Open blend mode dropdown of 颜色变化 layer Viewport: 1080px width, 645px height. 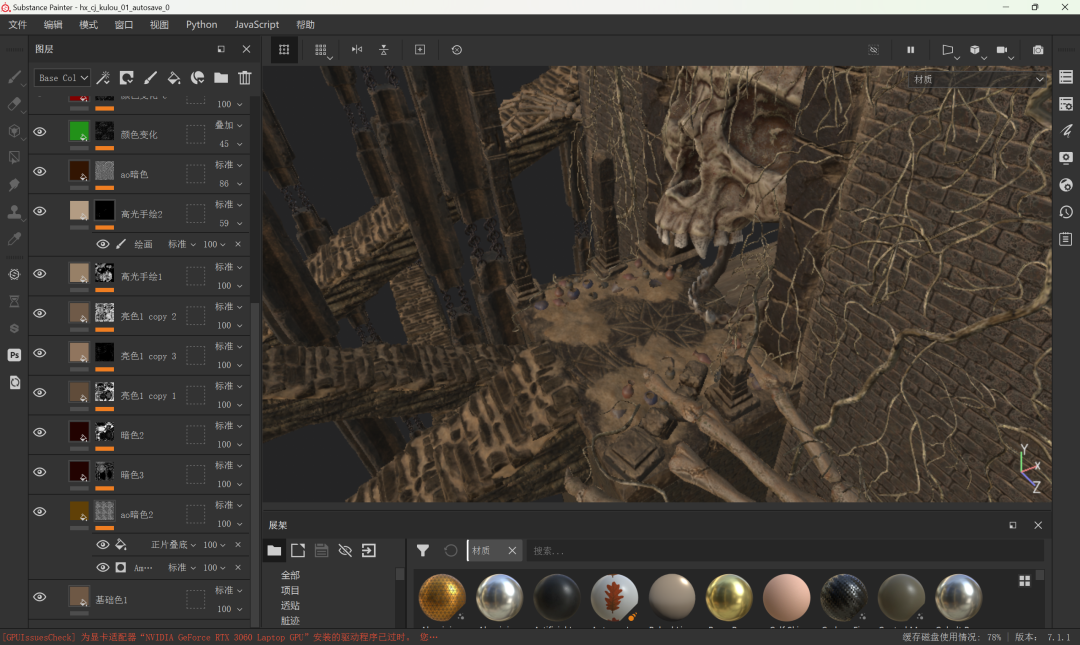(x=228, y=125)
